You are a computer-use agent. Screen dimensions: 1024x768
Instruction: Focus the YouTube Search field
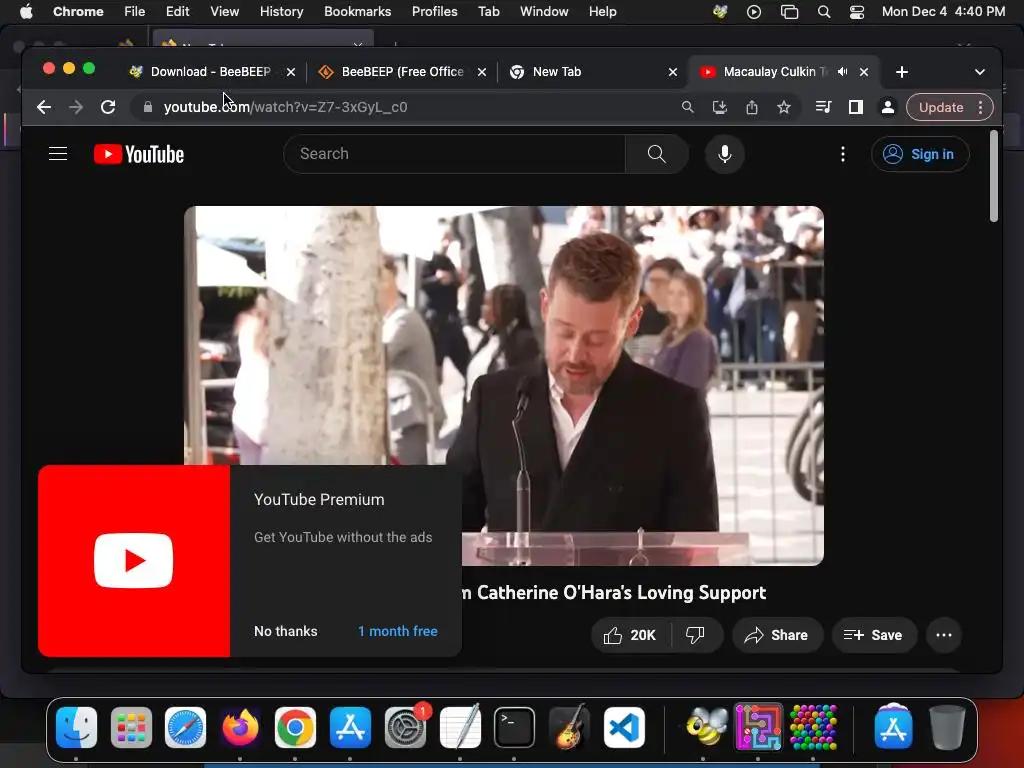point(455,154)
